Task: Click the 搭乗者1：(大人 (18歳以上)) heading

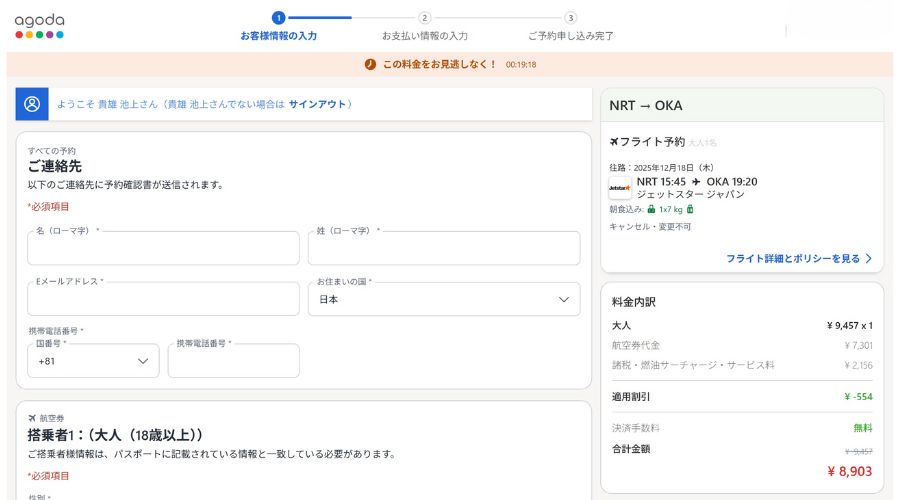Action: (x=115, y=435)
